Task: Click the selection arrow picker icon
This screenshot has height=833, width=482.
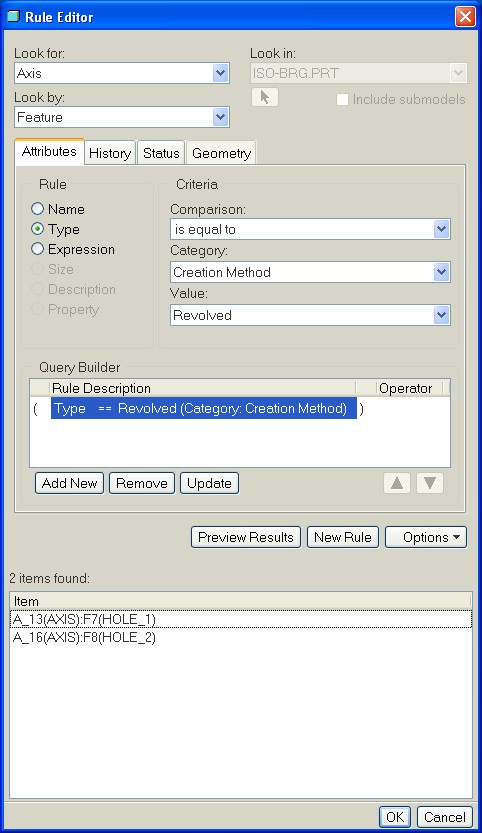Action: 265,97
